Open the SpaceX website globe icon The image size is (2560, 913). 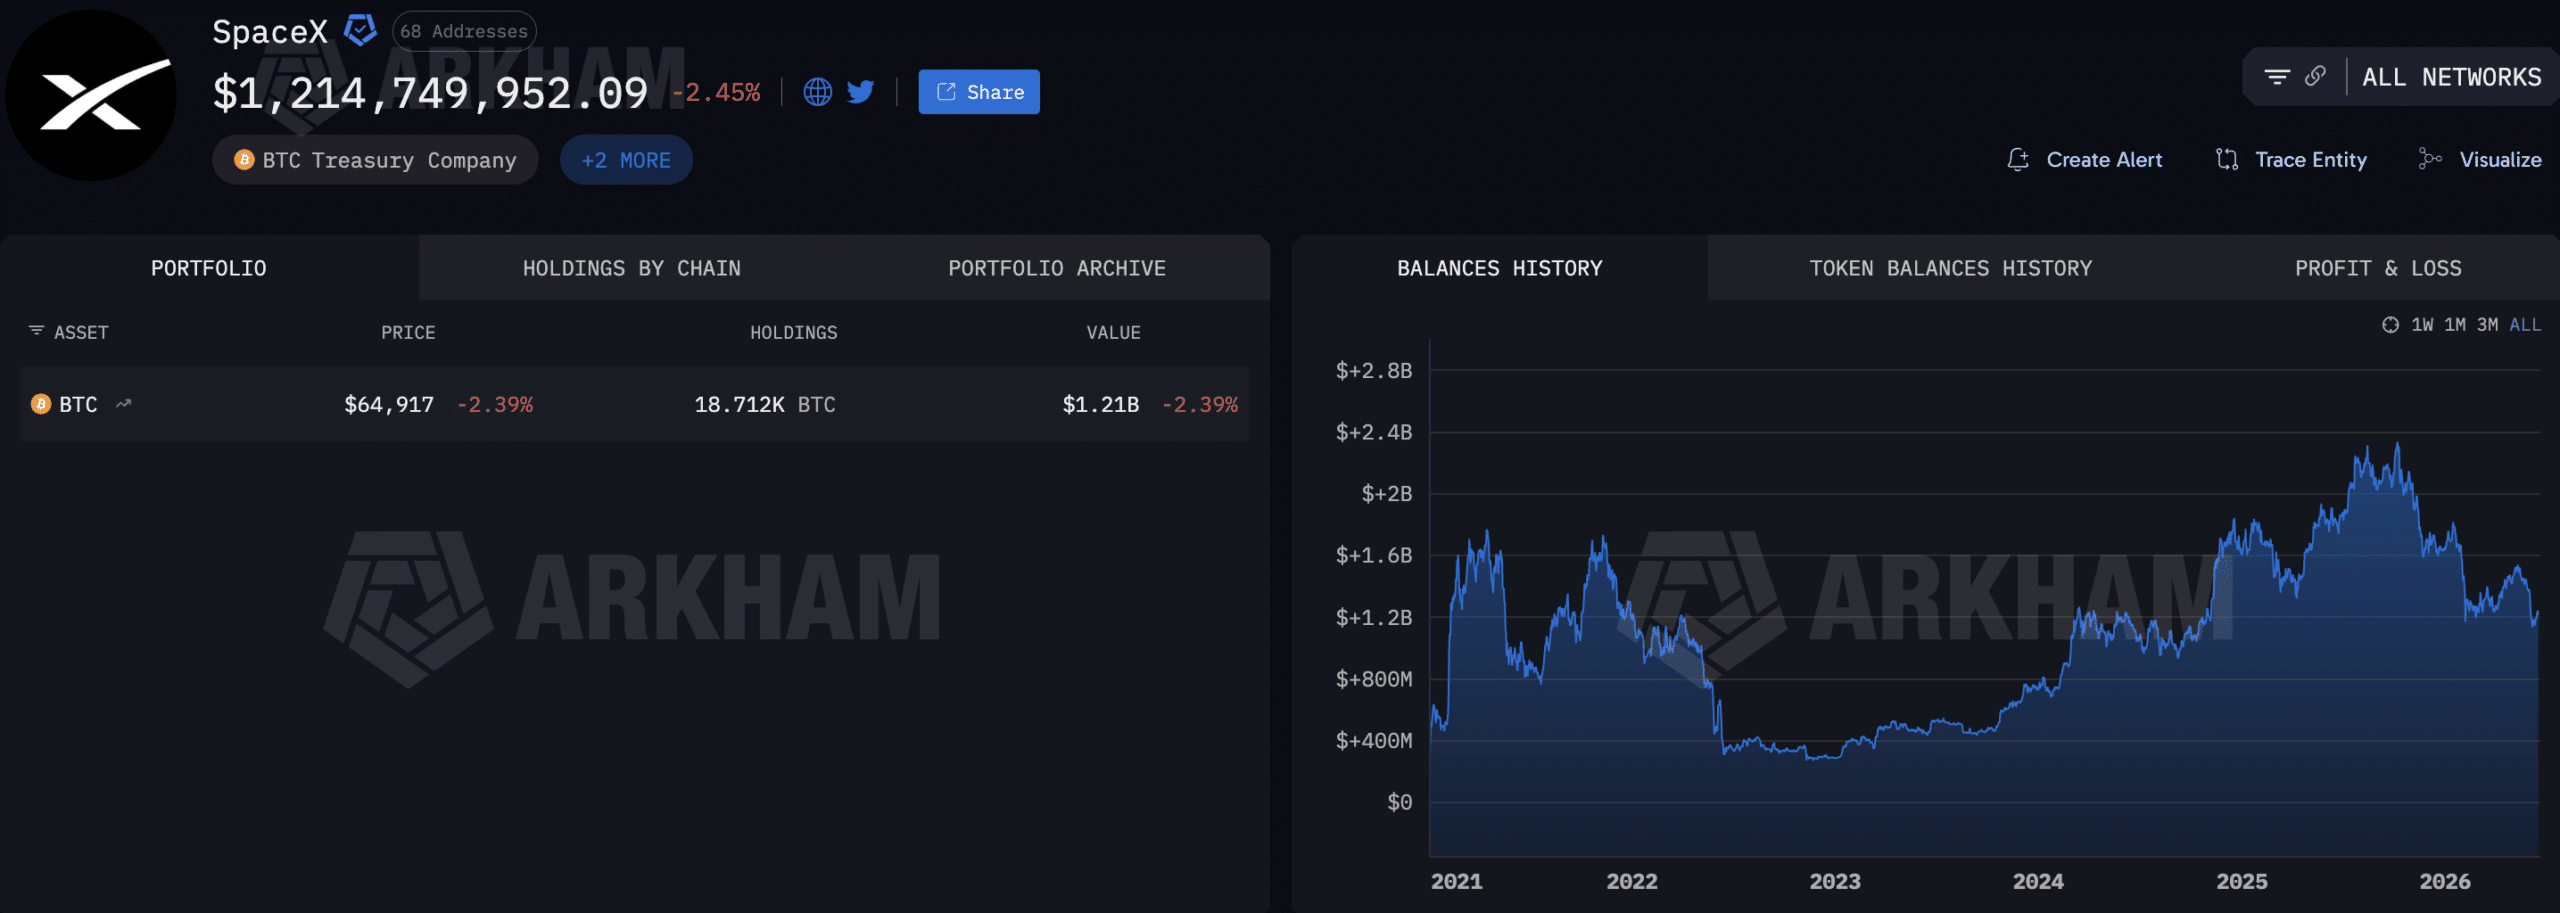817,92
